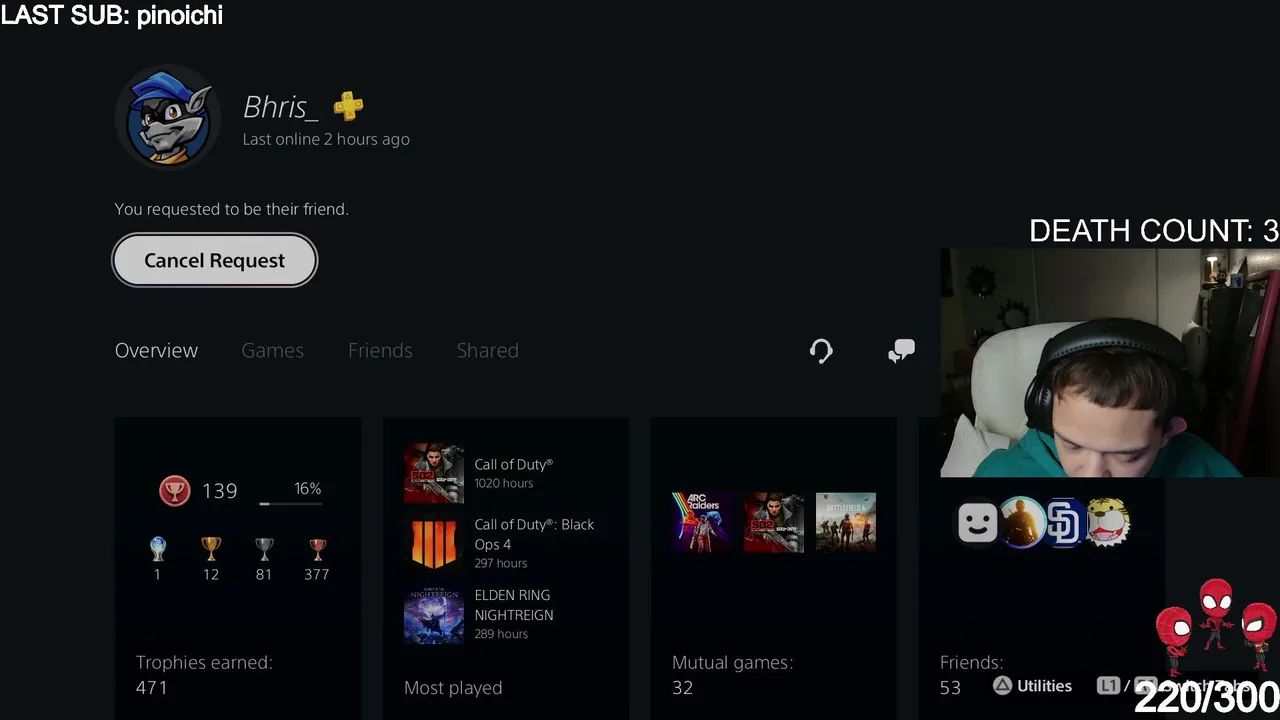
Task: Click the Call of Duty: Black Ops 4 title
Action: point(534,534)
